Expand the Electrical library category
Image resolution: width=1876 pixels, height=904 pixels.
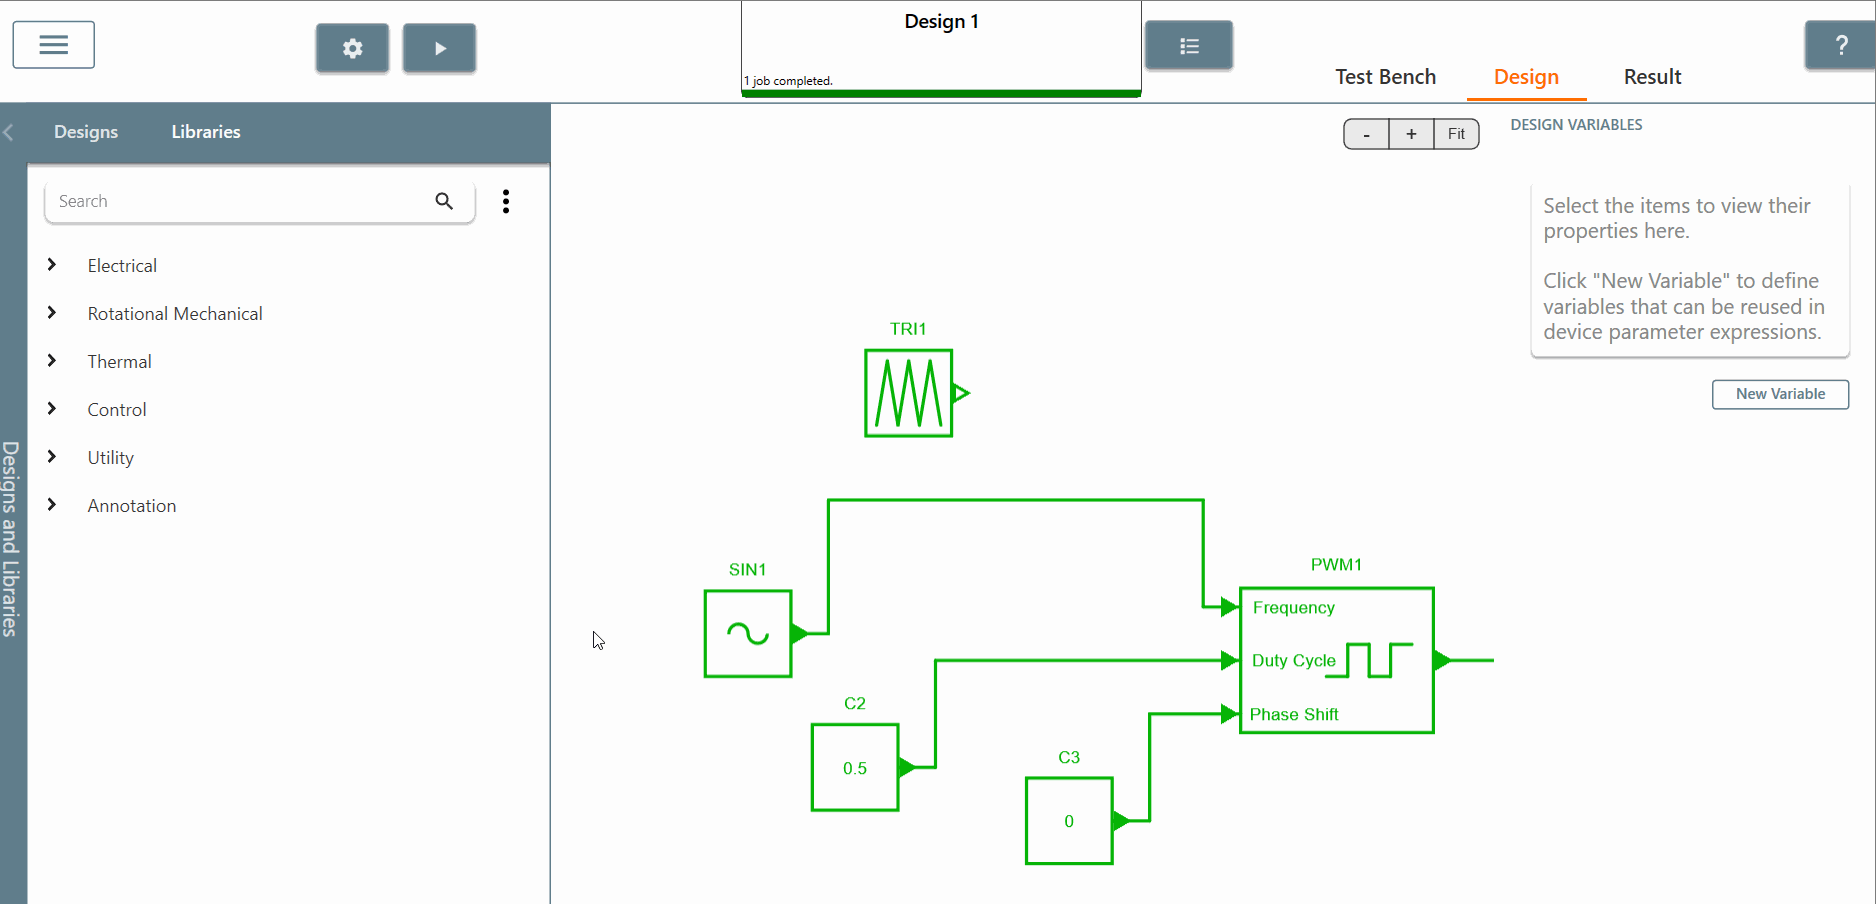coord(52,265)
